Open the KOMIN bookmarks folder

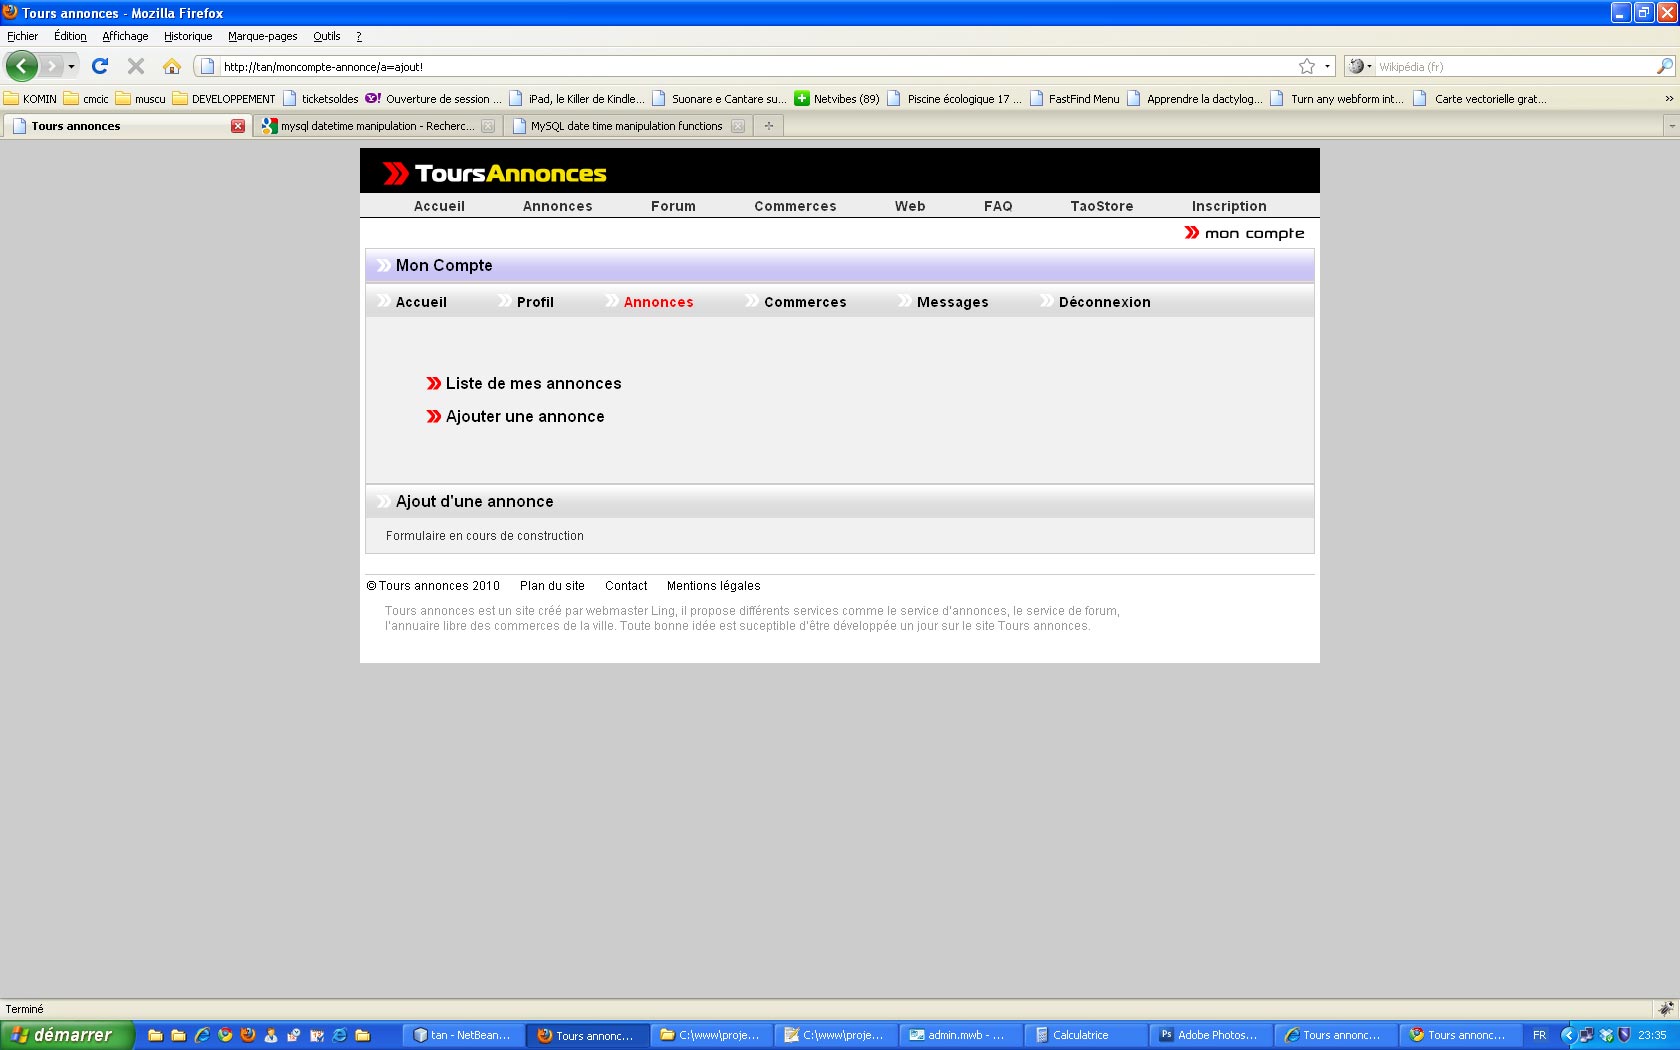coord(30,99)
